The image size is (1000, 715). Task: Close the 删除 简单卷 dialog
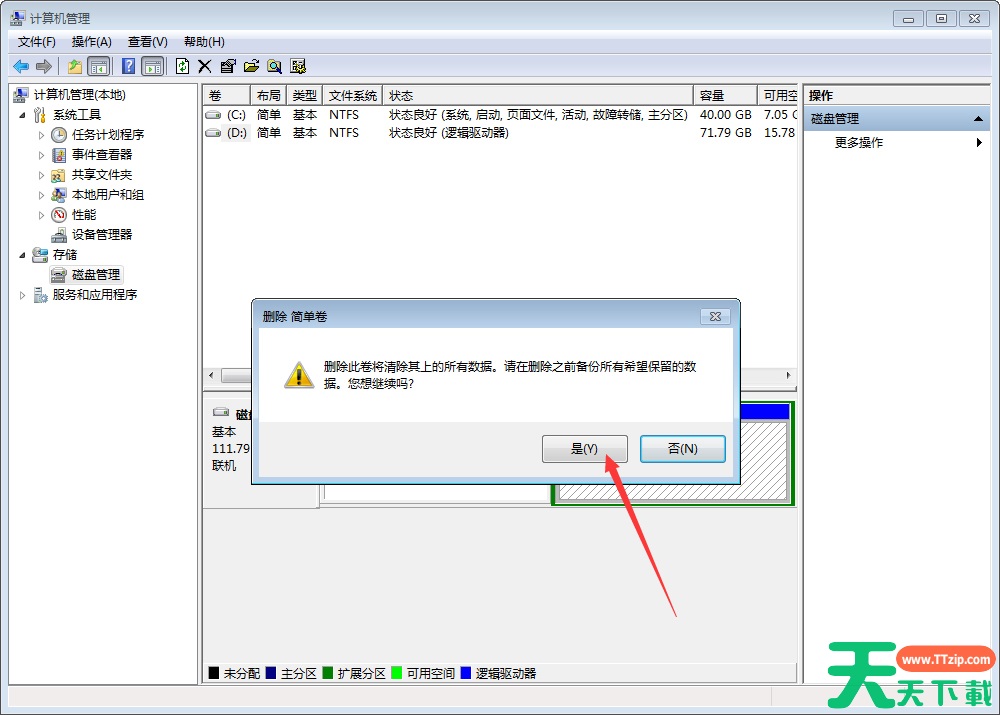point(716,316)
